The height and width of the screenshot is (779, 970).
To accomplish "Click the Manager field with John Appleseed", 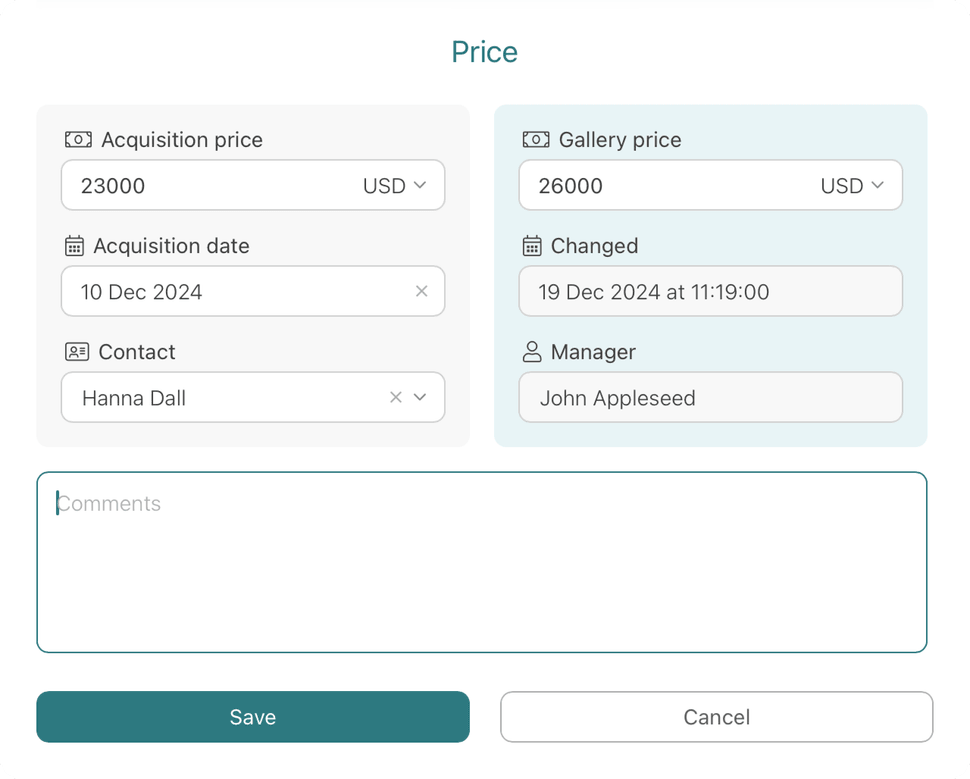I will tap(710, 398).
